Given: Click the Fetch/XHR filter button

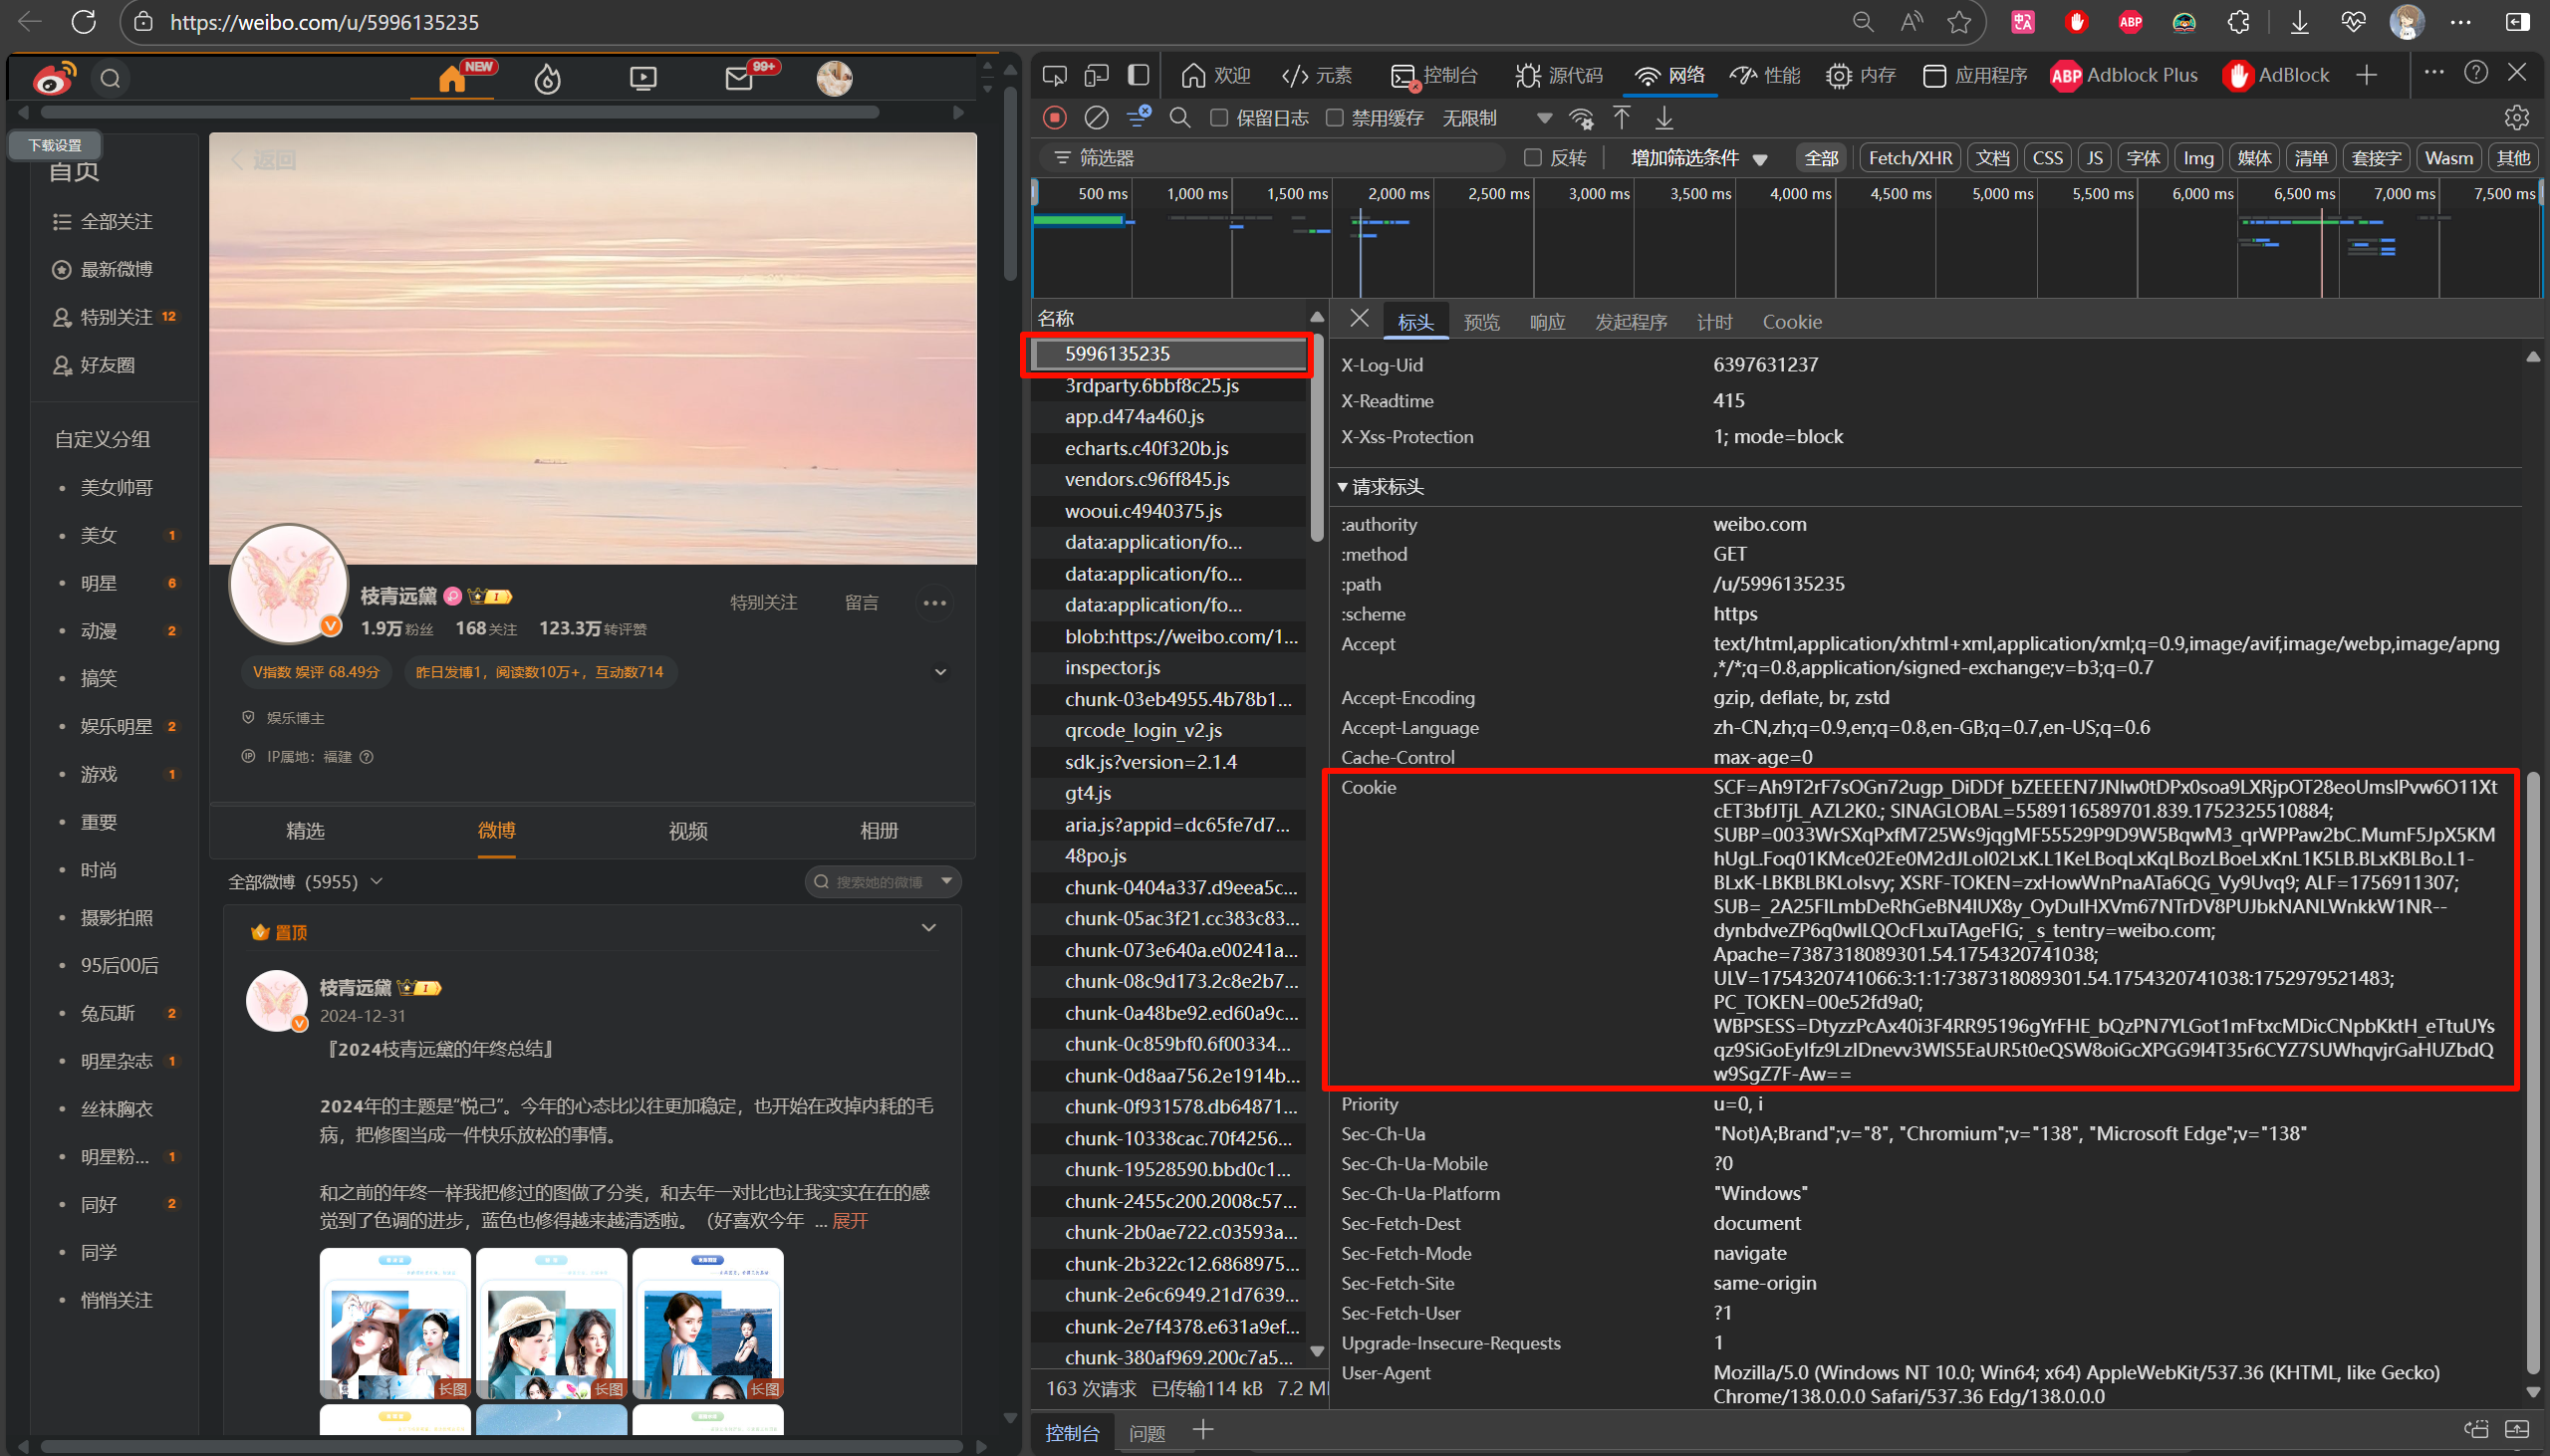Looking at the screenshot, I should (x=1909, y=158).
